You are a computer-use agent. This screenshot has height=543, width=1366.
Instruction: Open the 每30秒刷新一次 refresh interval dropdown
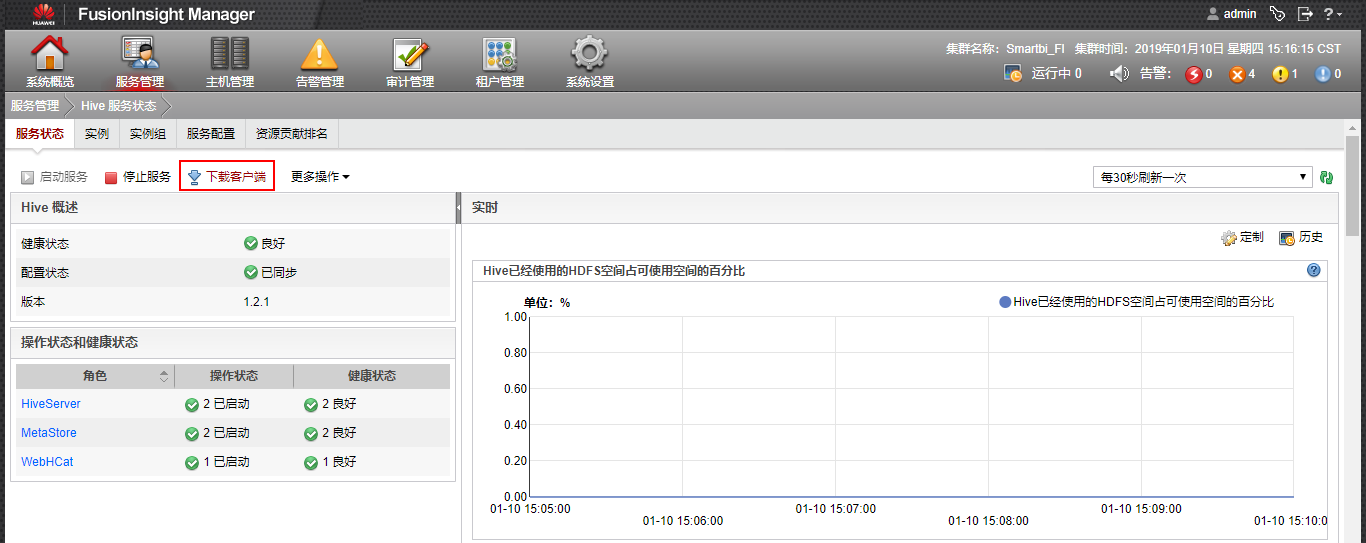pyautogui.click(x=1202, y=177)
